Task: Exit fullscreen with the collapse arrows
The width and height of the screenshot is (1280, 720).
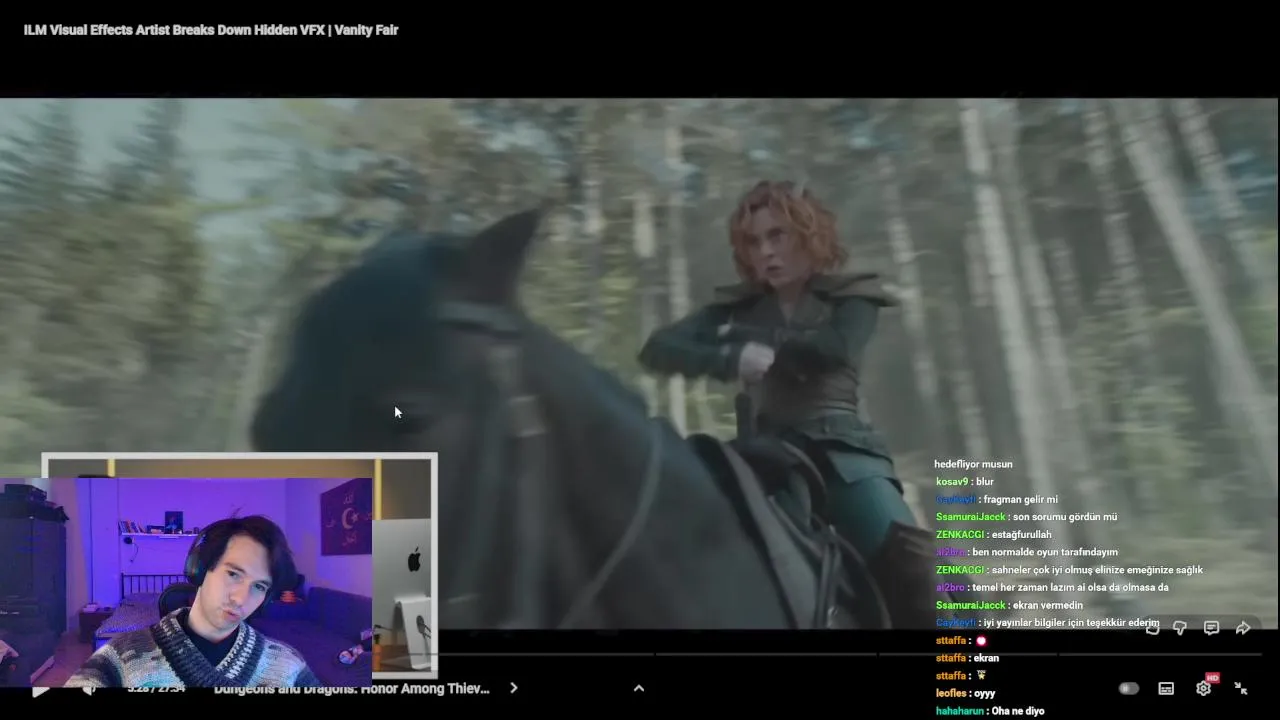Action: pyautogui.click(x=1241, y=688)
